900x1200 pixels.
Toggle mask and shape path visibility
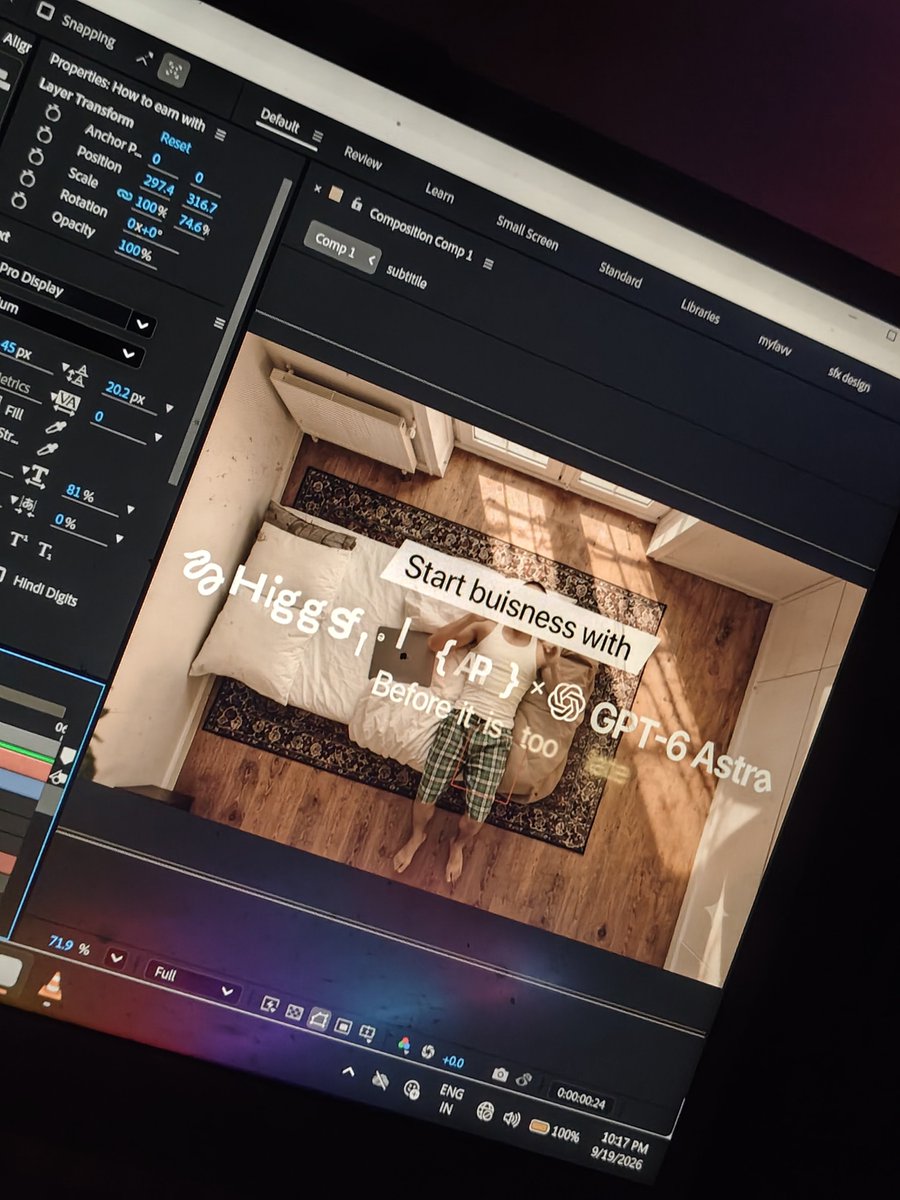tap(319, 1018)
